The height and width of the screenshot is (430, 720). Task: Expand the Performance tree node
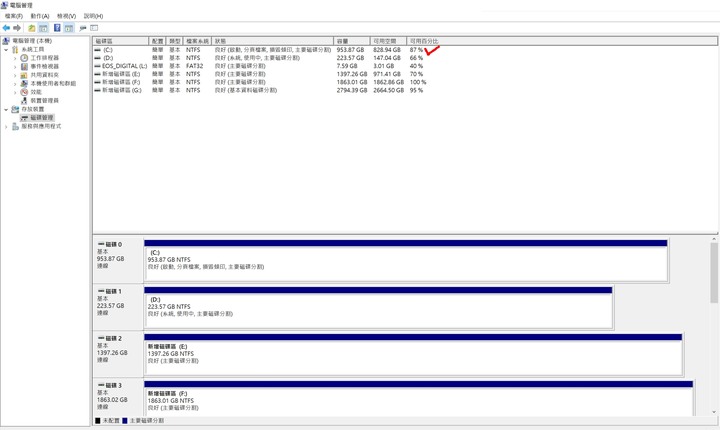point(15,92)
